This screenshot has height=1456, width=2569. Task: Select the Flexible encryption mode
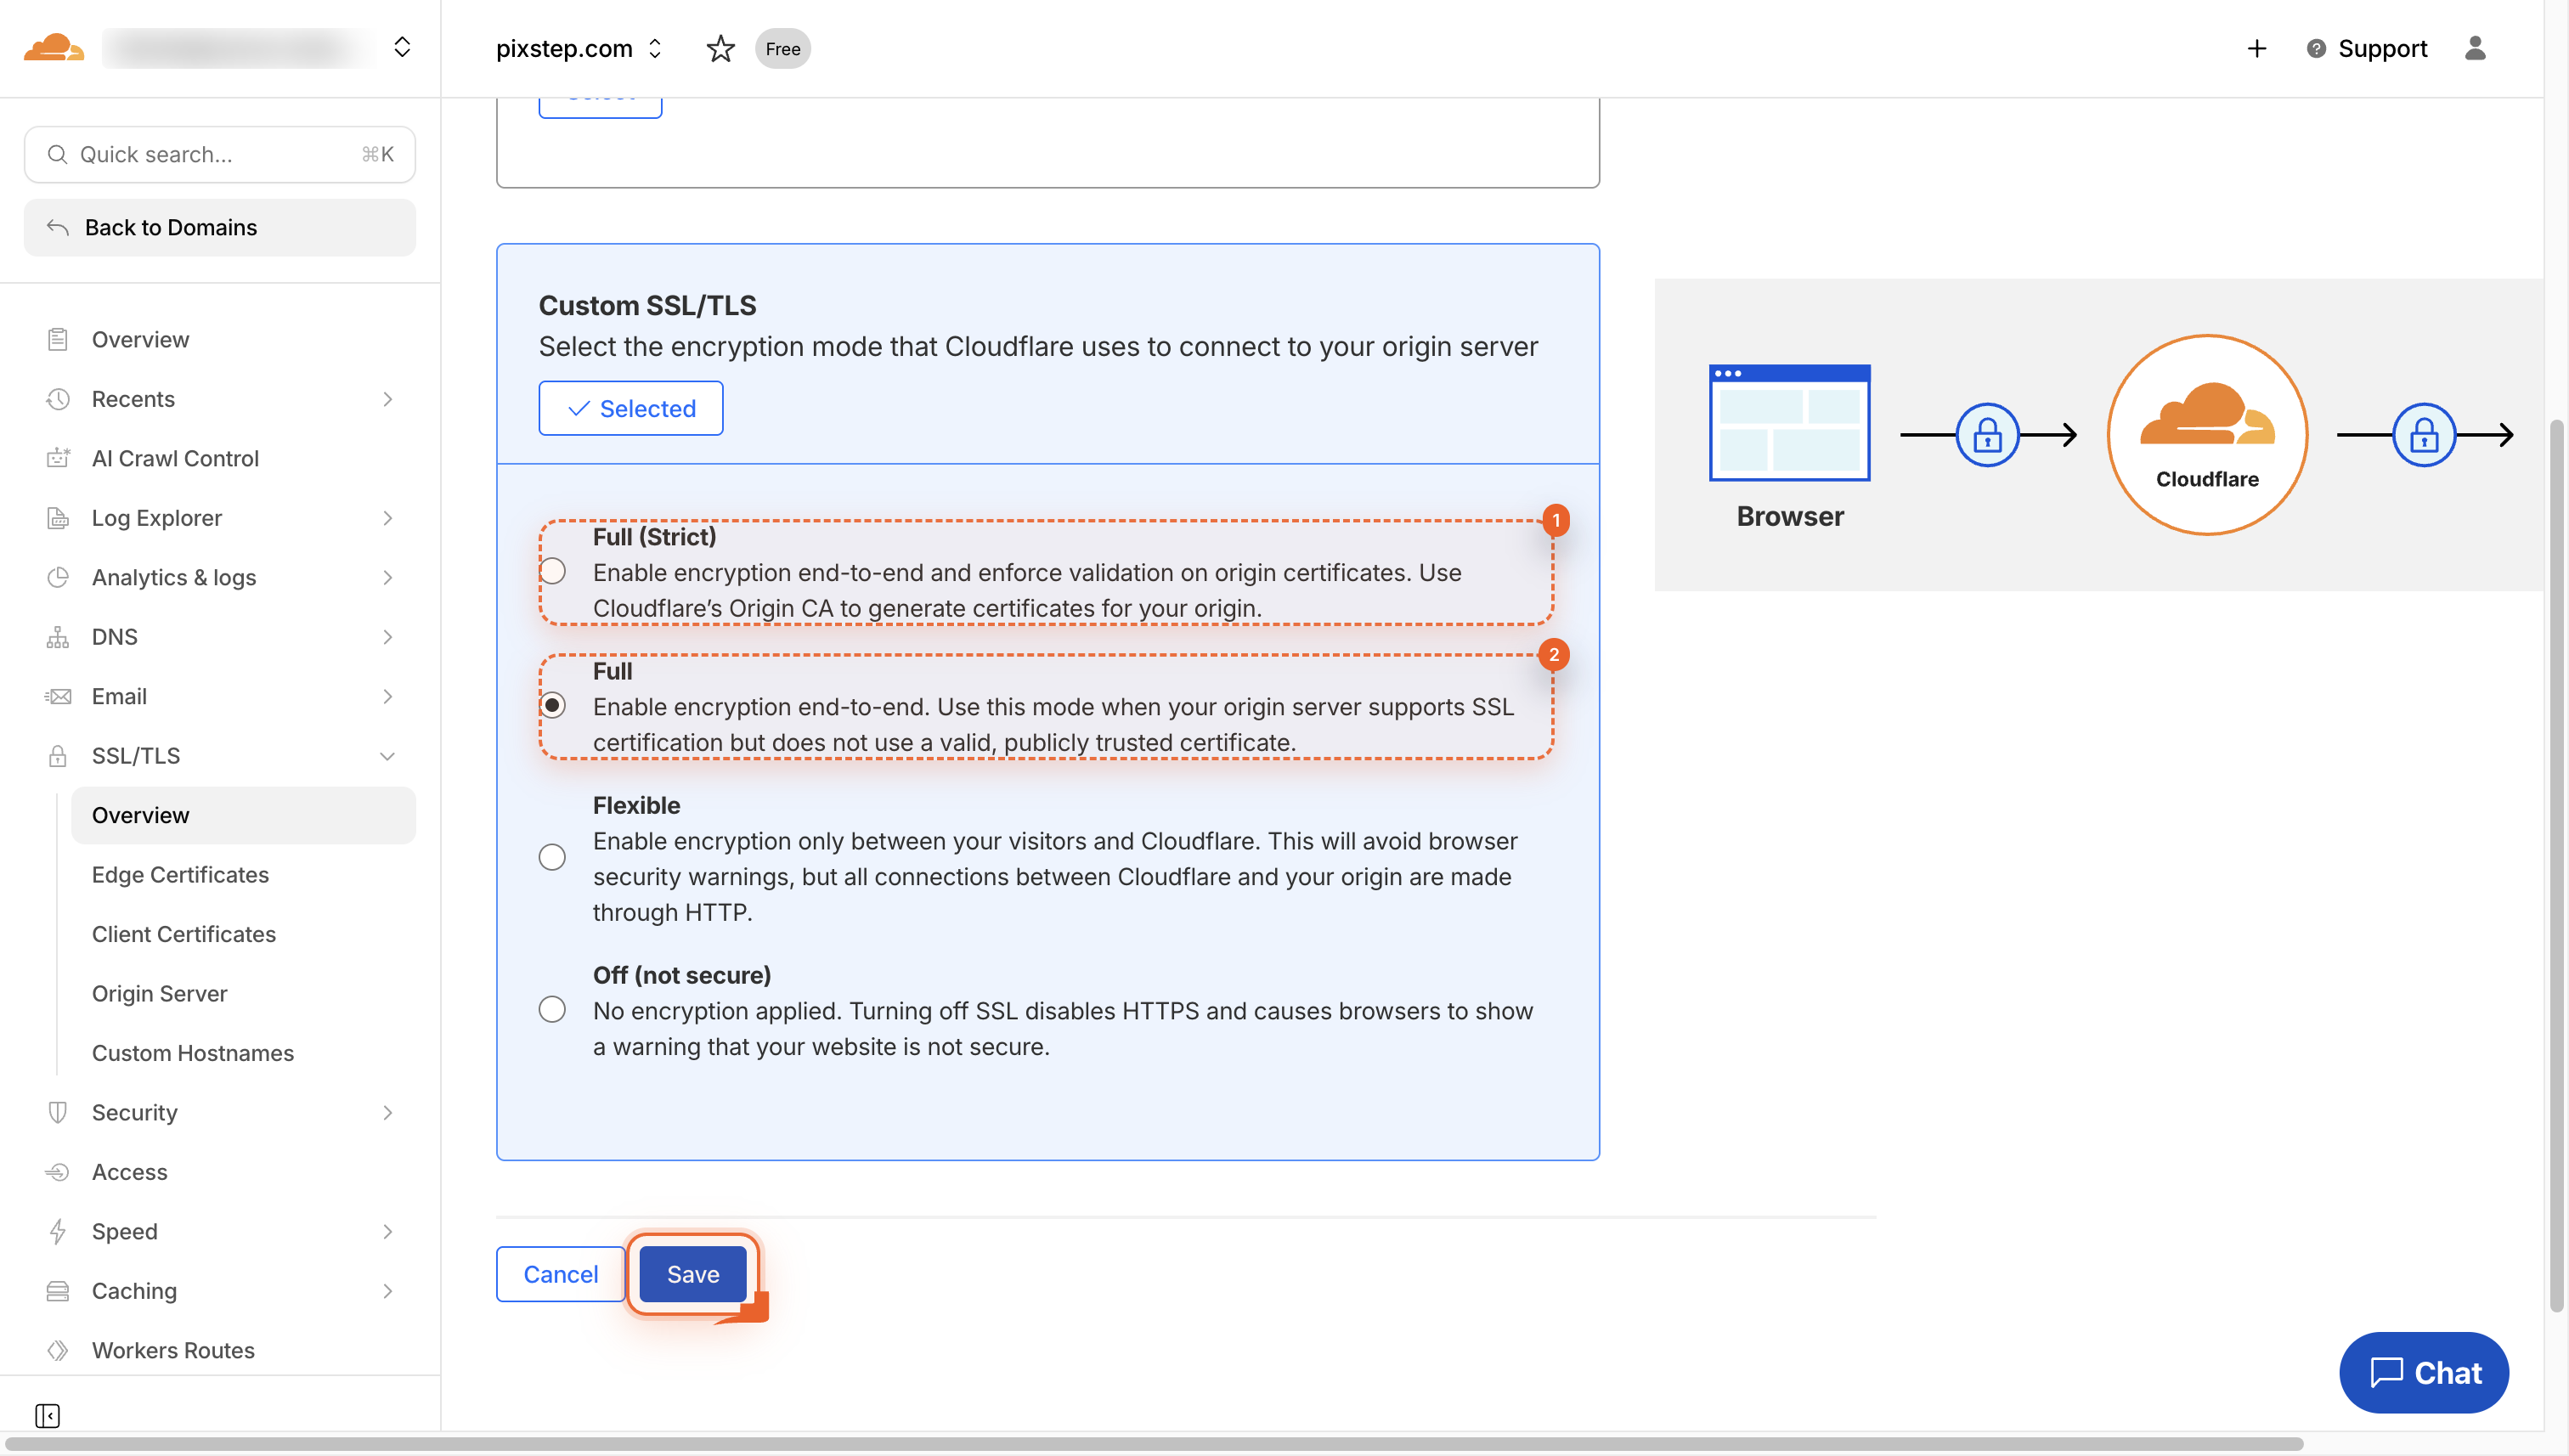click(553, 857)
